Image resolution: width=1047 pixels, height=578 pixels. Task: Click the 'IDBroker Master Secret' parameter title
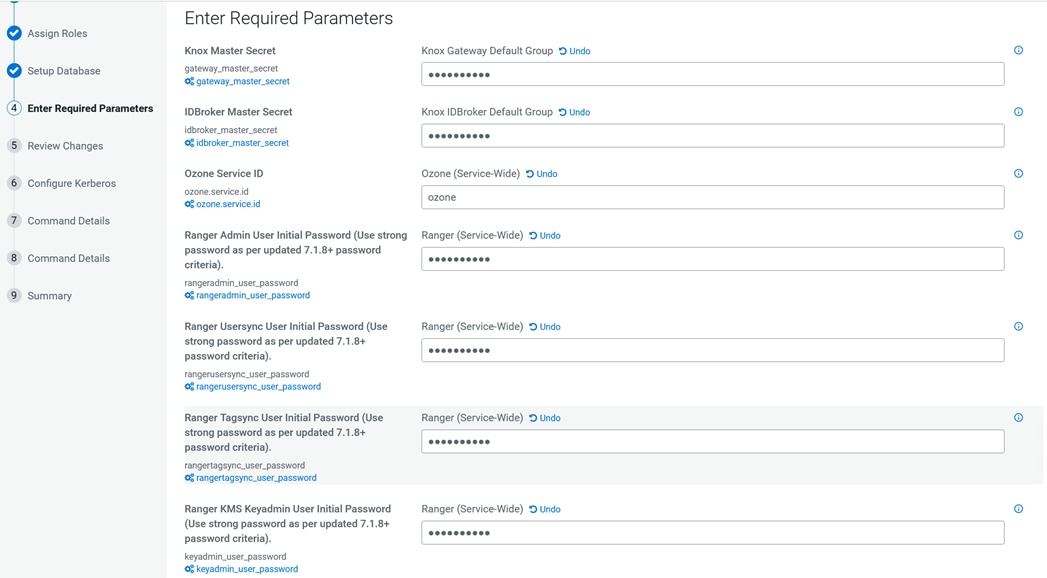238,112
